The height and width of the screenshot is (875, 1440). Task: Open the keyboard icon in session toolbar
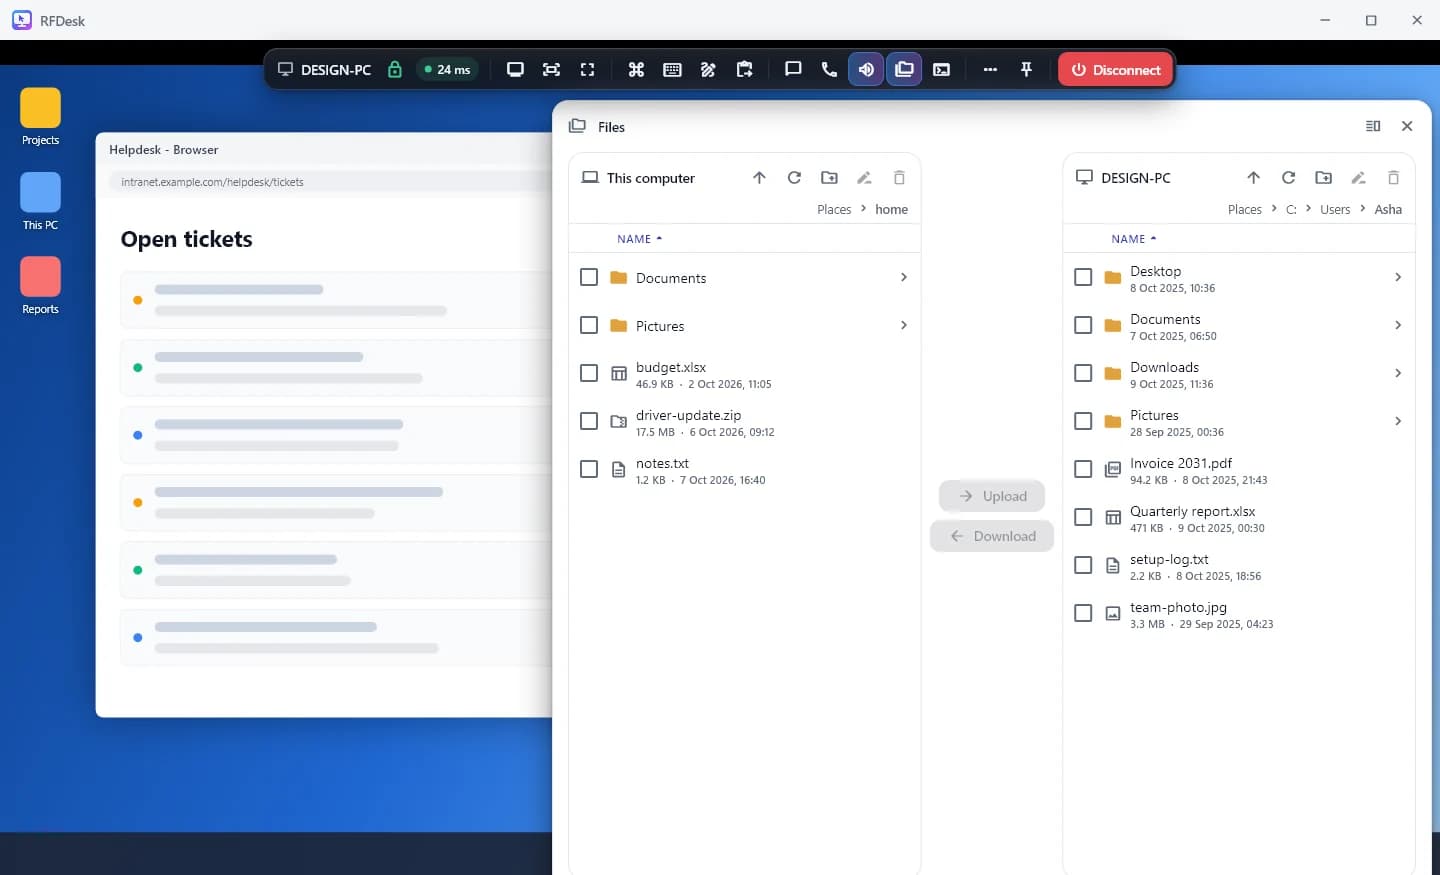click(672, 70)
